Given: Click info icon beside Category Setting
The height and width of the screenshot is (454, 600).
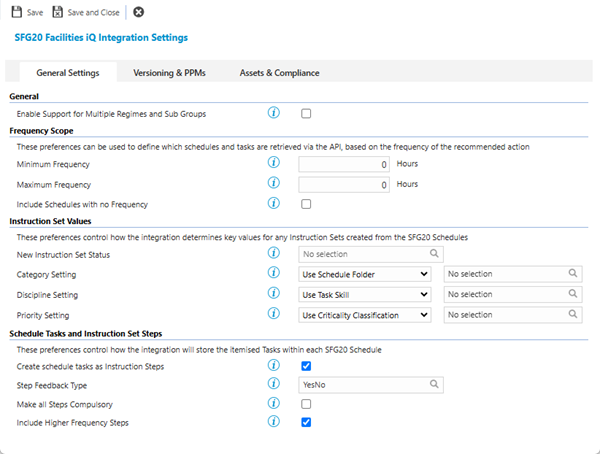Looking at the screenshot, I should pyautogui.click(x=274, y=273).
